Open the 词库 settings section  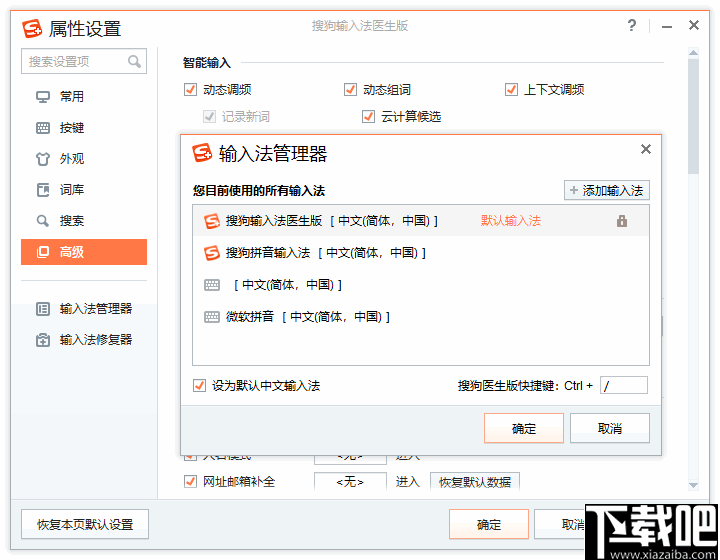(x=84, y=190)
